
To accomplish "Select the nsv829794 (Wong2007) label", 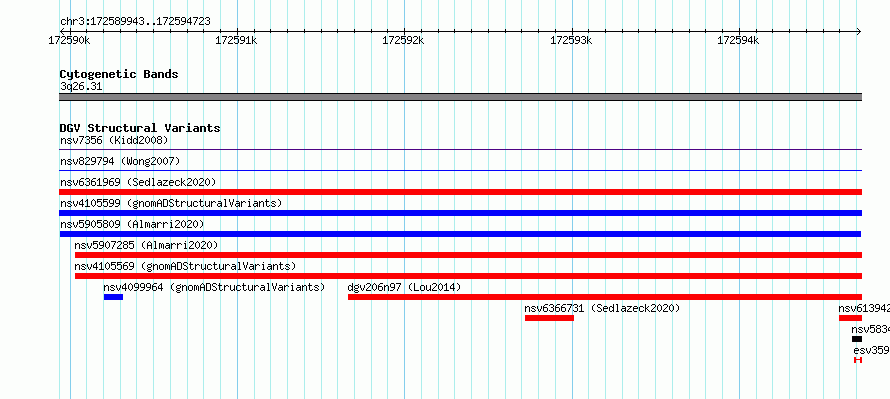I will 120,161.
